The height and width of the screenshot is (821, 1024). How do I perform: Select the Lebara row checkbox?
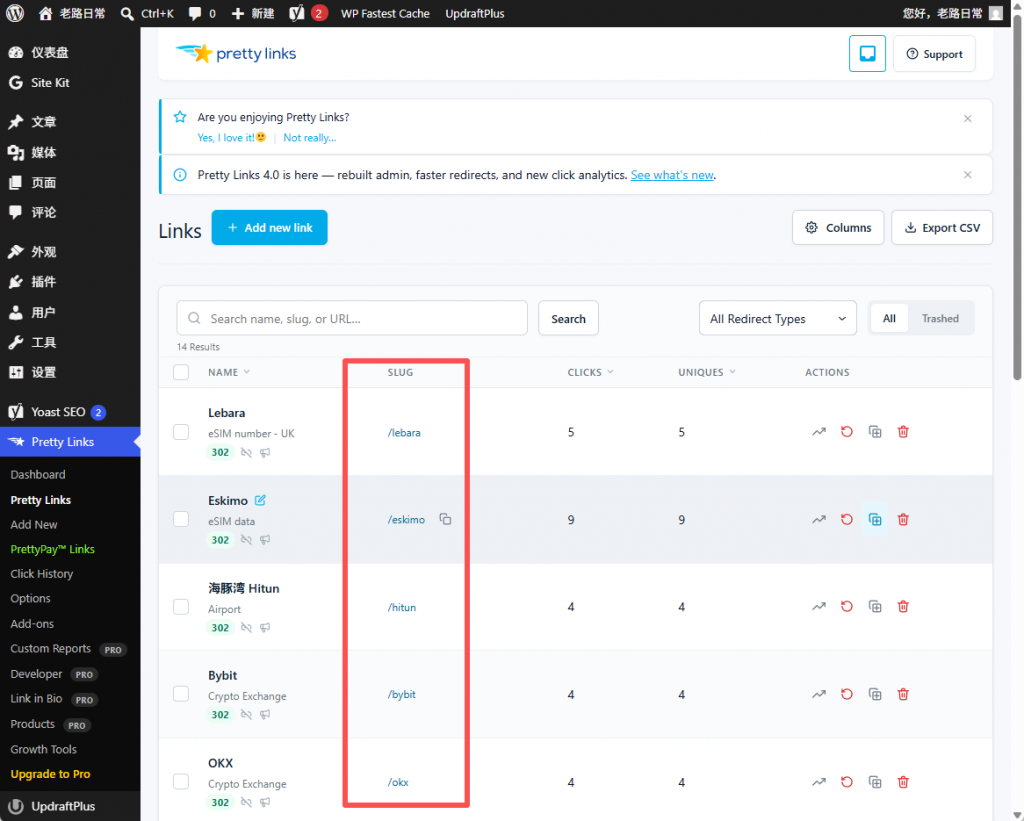pos(181,432)
